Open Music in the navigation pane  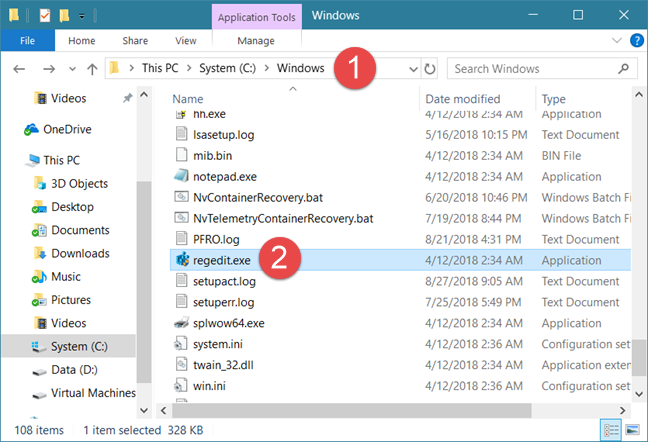(66, 276)
